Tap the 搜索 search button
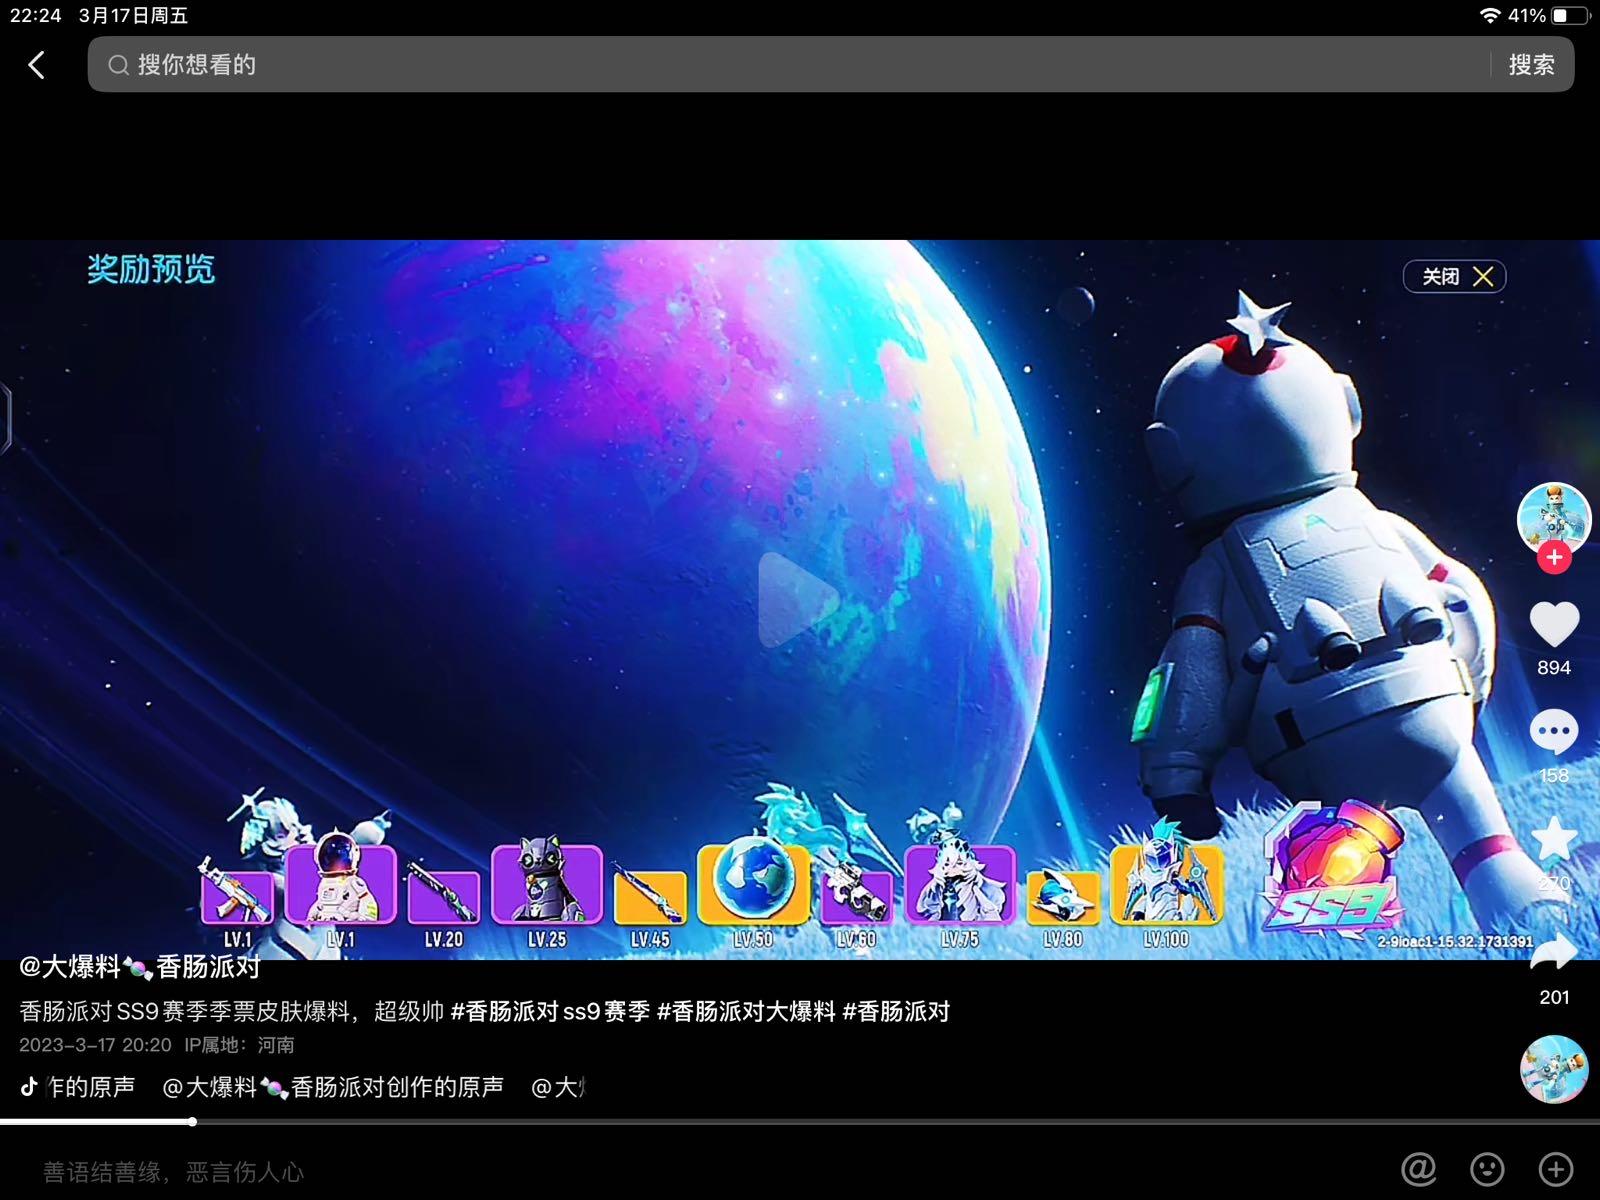The height and width of the screenshot is (1200, 1600). (1531, 65)
